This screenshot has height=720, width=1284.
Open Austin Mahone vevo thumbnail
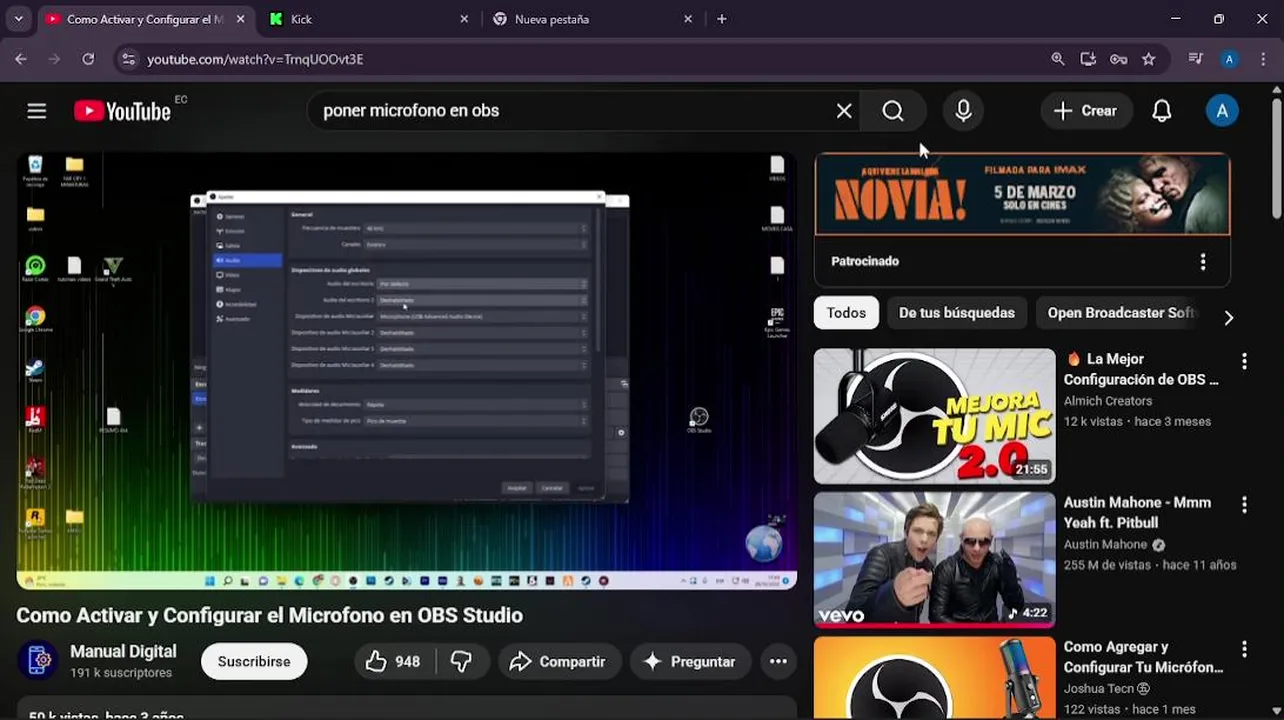click(934, 560)
